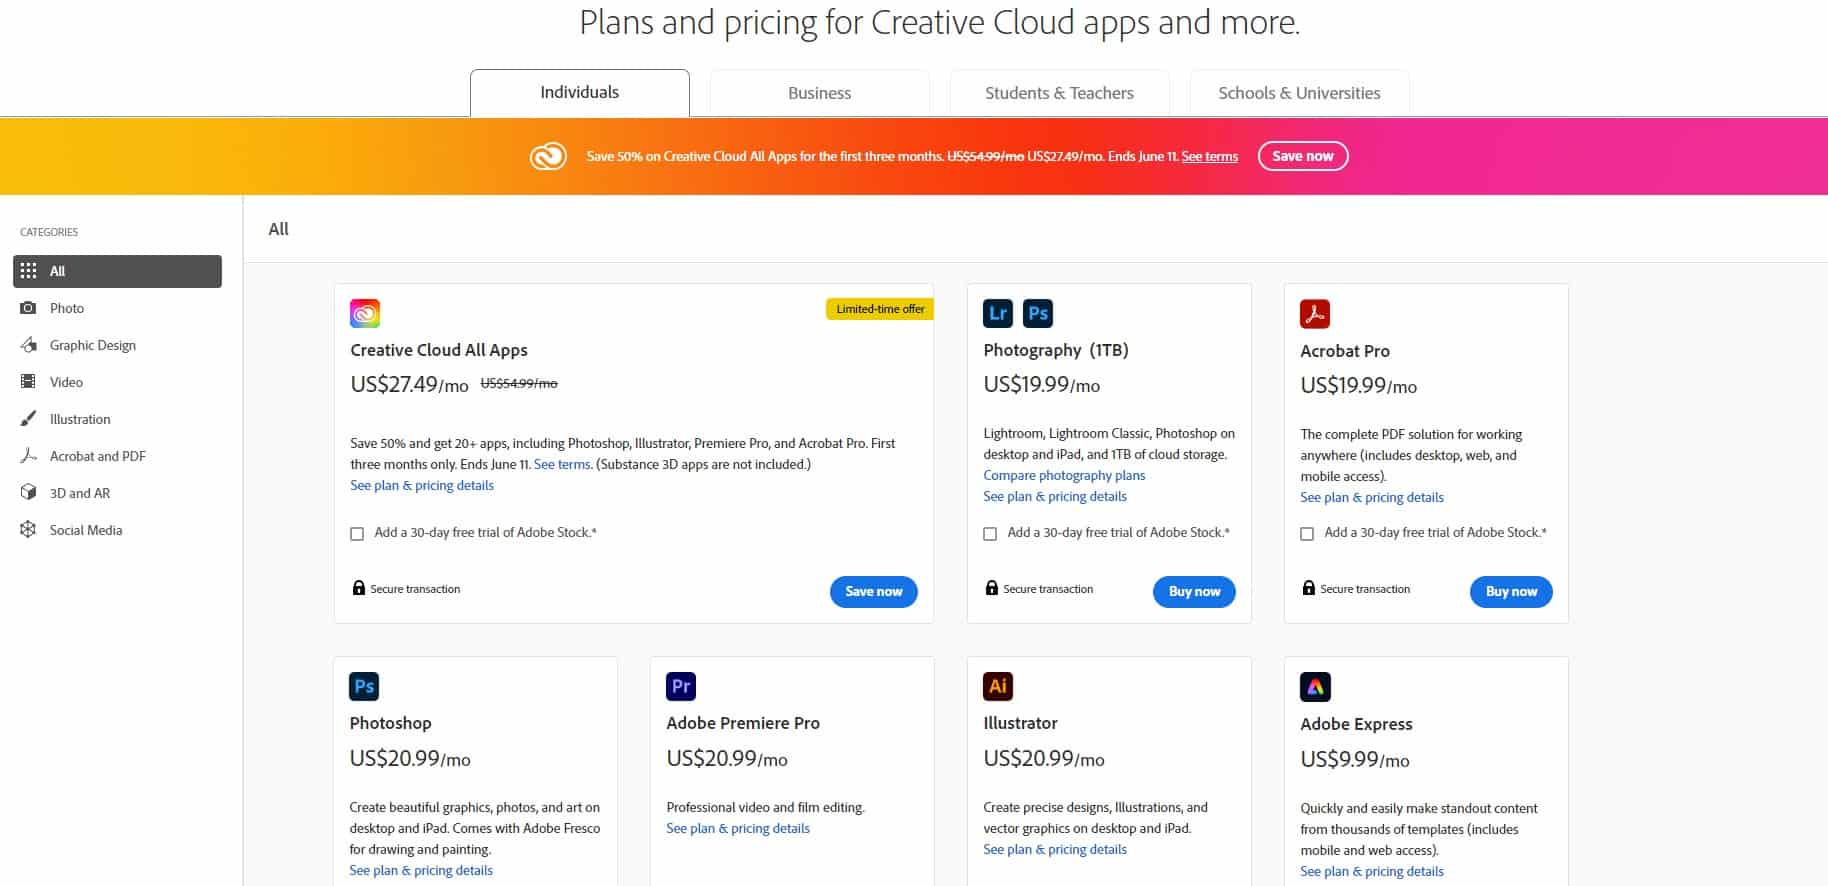The image size is (1828, 886).
Task: Open See plan & pricing details for Premiere Pro
Action: [x=738, y=828]
